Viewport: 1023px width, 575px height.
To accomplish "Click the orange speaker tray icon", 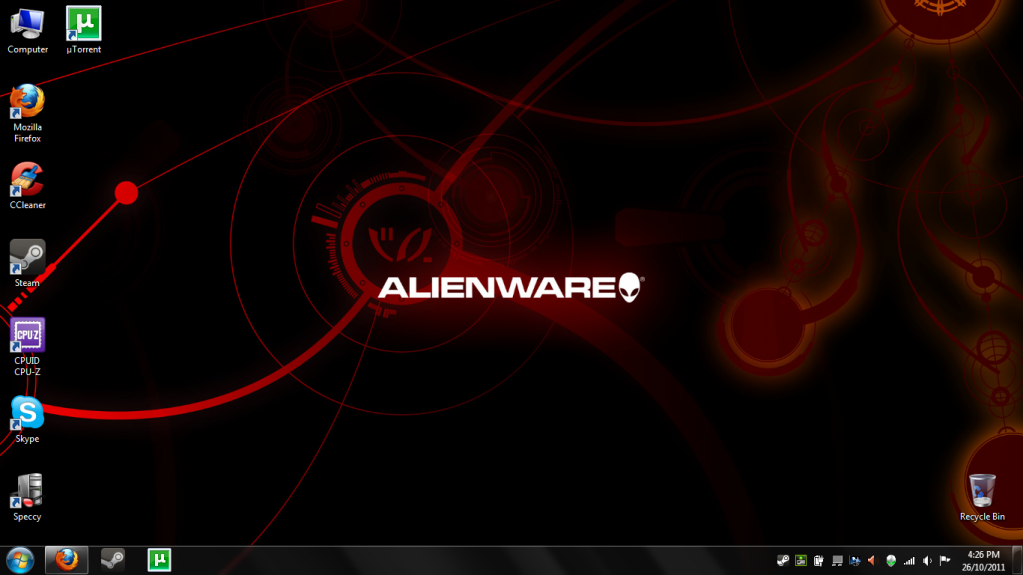I will 872,561.
